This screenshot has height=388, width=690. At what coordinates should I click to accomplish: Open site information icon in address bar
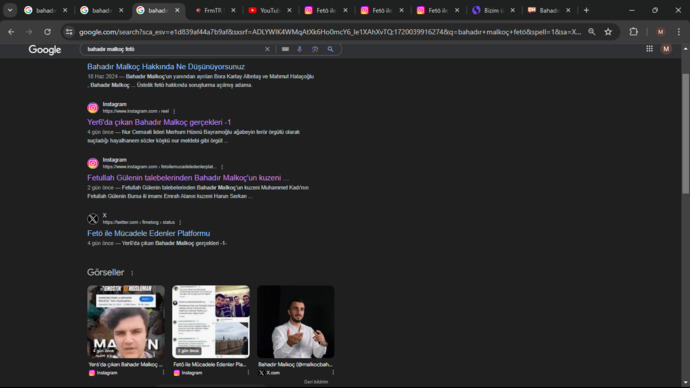tap(69, 32)
